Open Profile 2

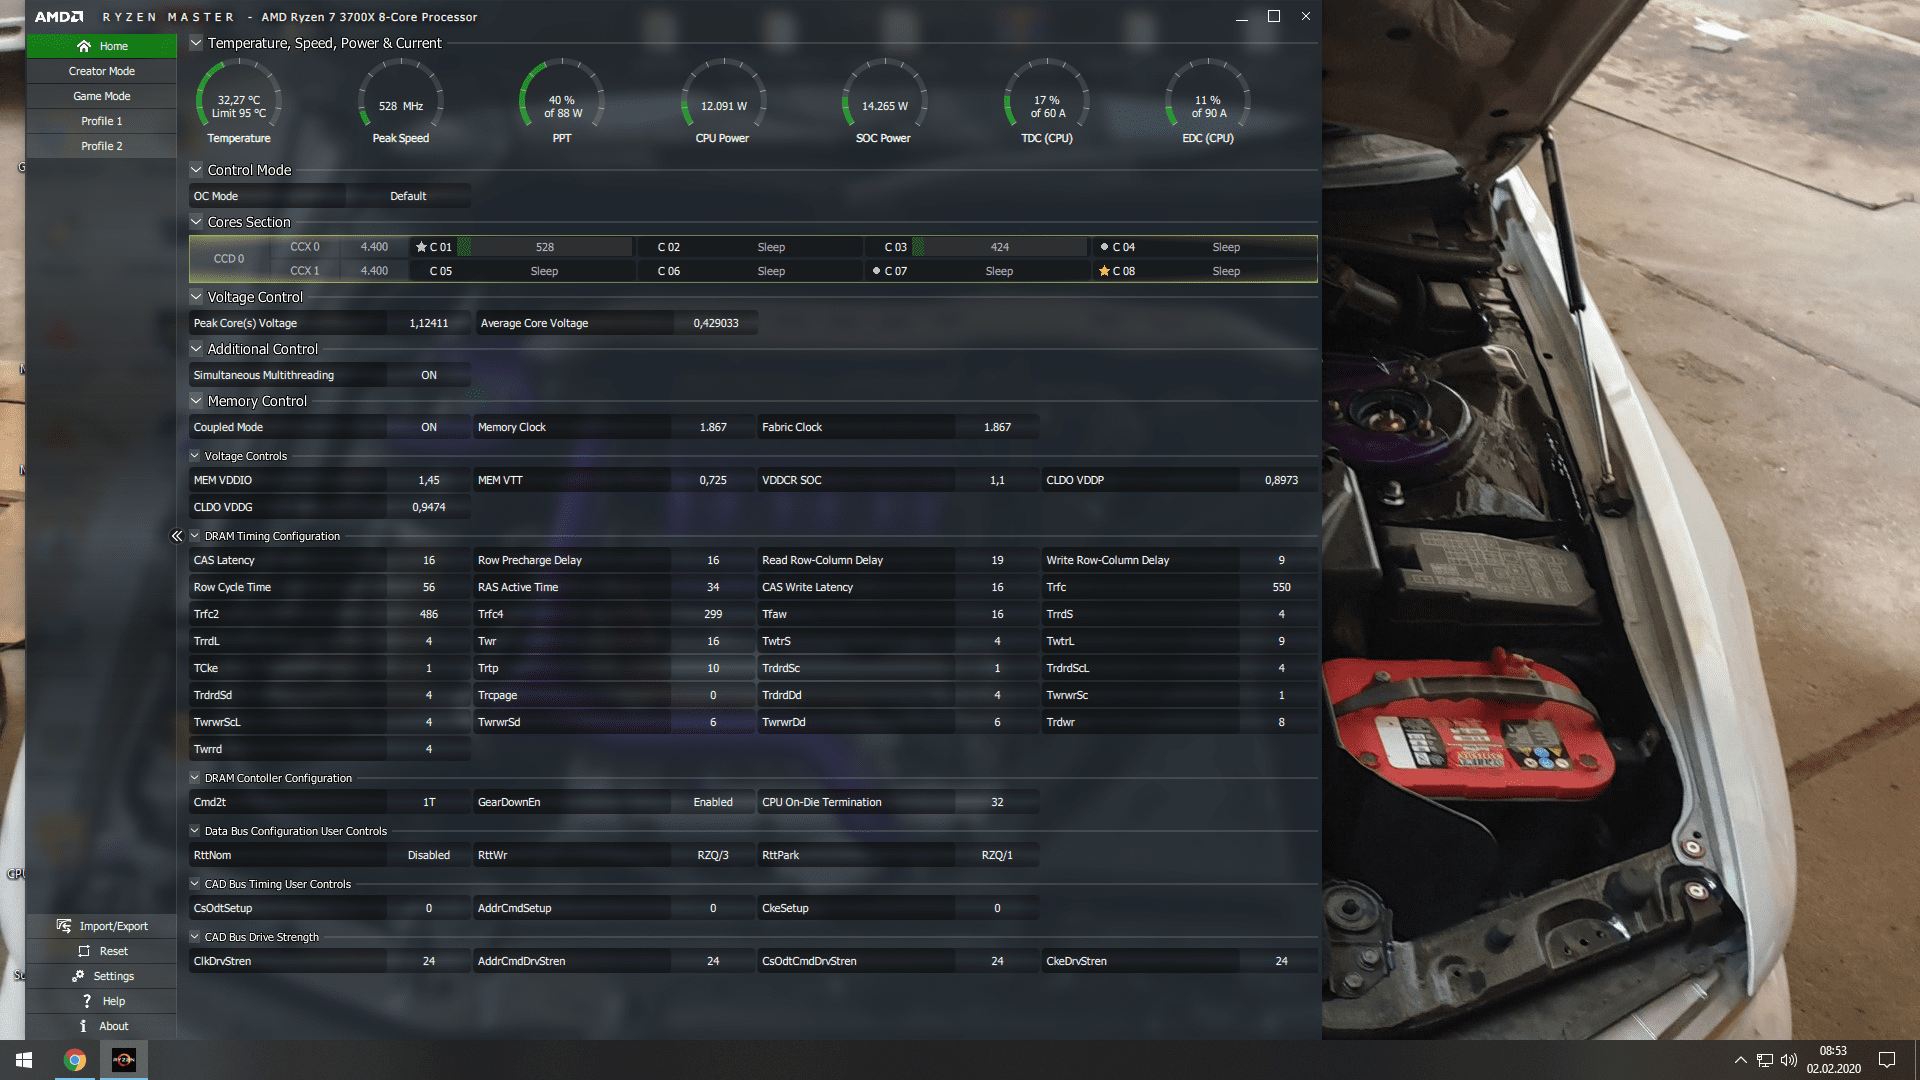(102, 146)
